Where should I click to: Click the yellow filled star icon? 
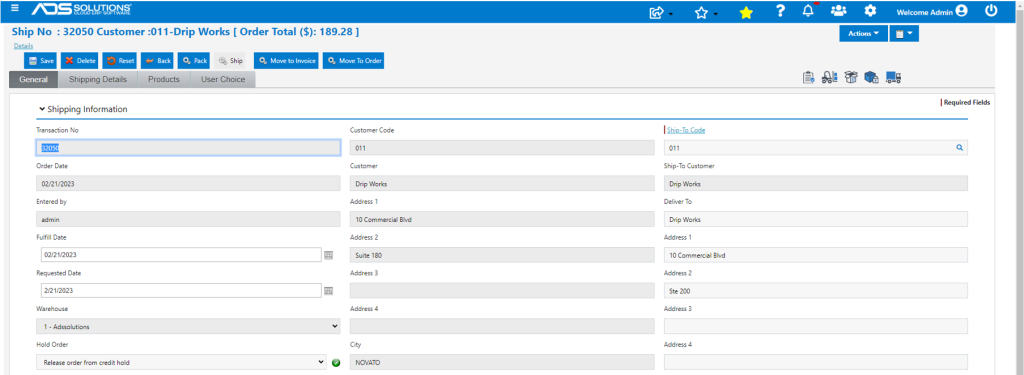click(x=746, y=12)
